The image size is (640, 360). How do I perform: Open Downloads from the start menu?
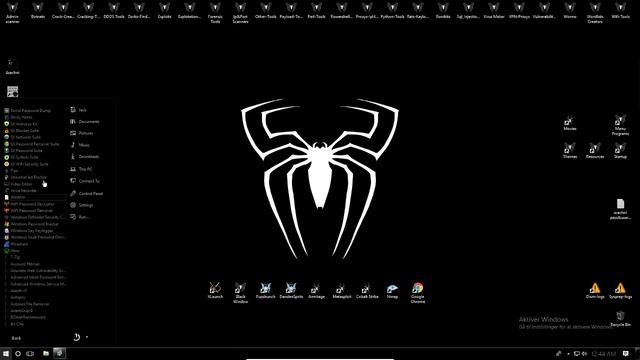click(85, 157)
